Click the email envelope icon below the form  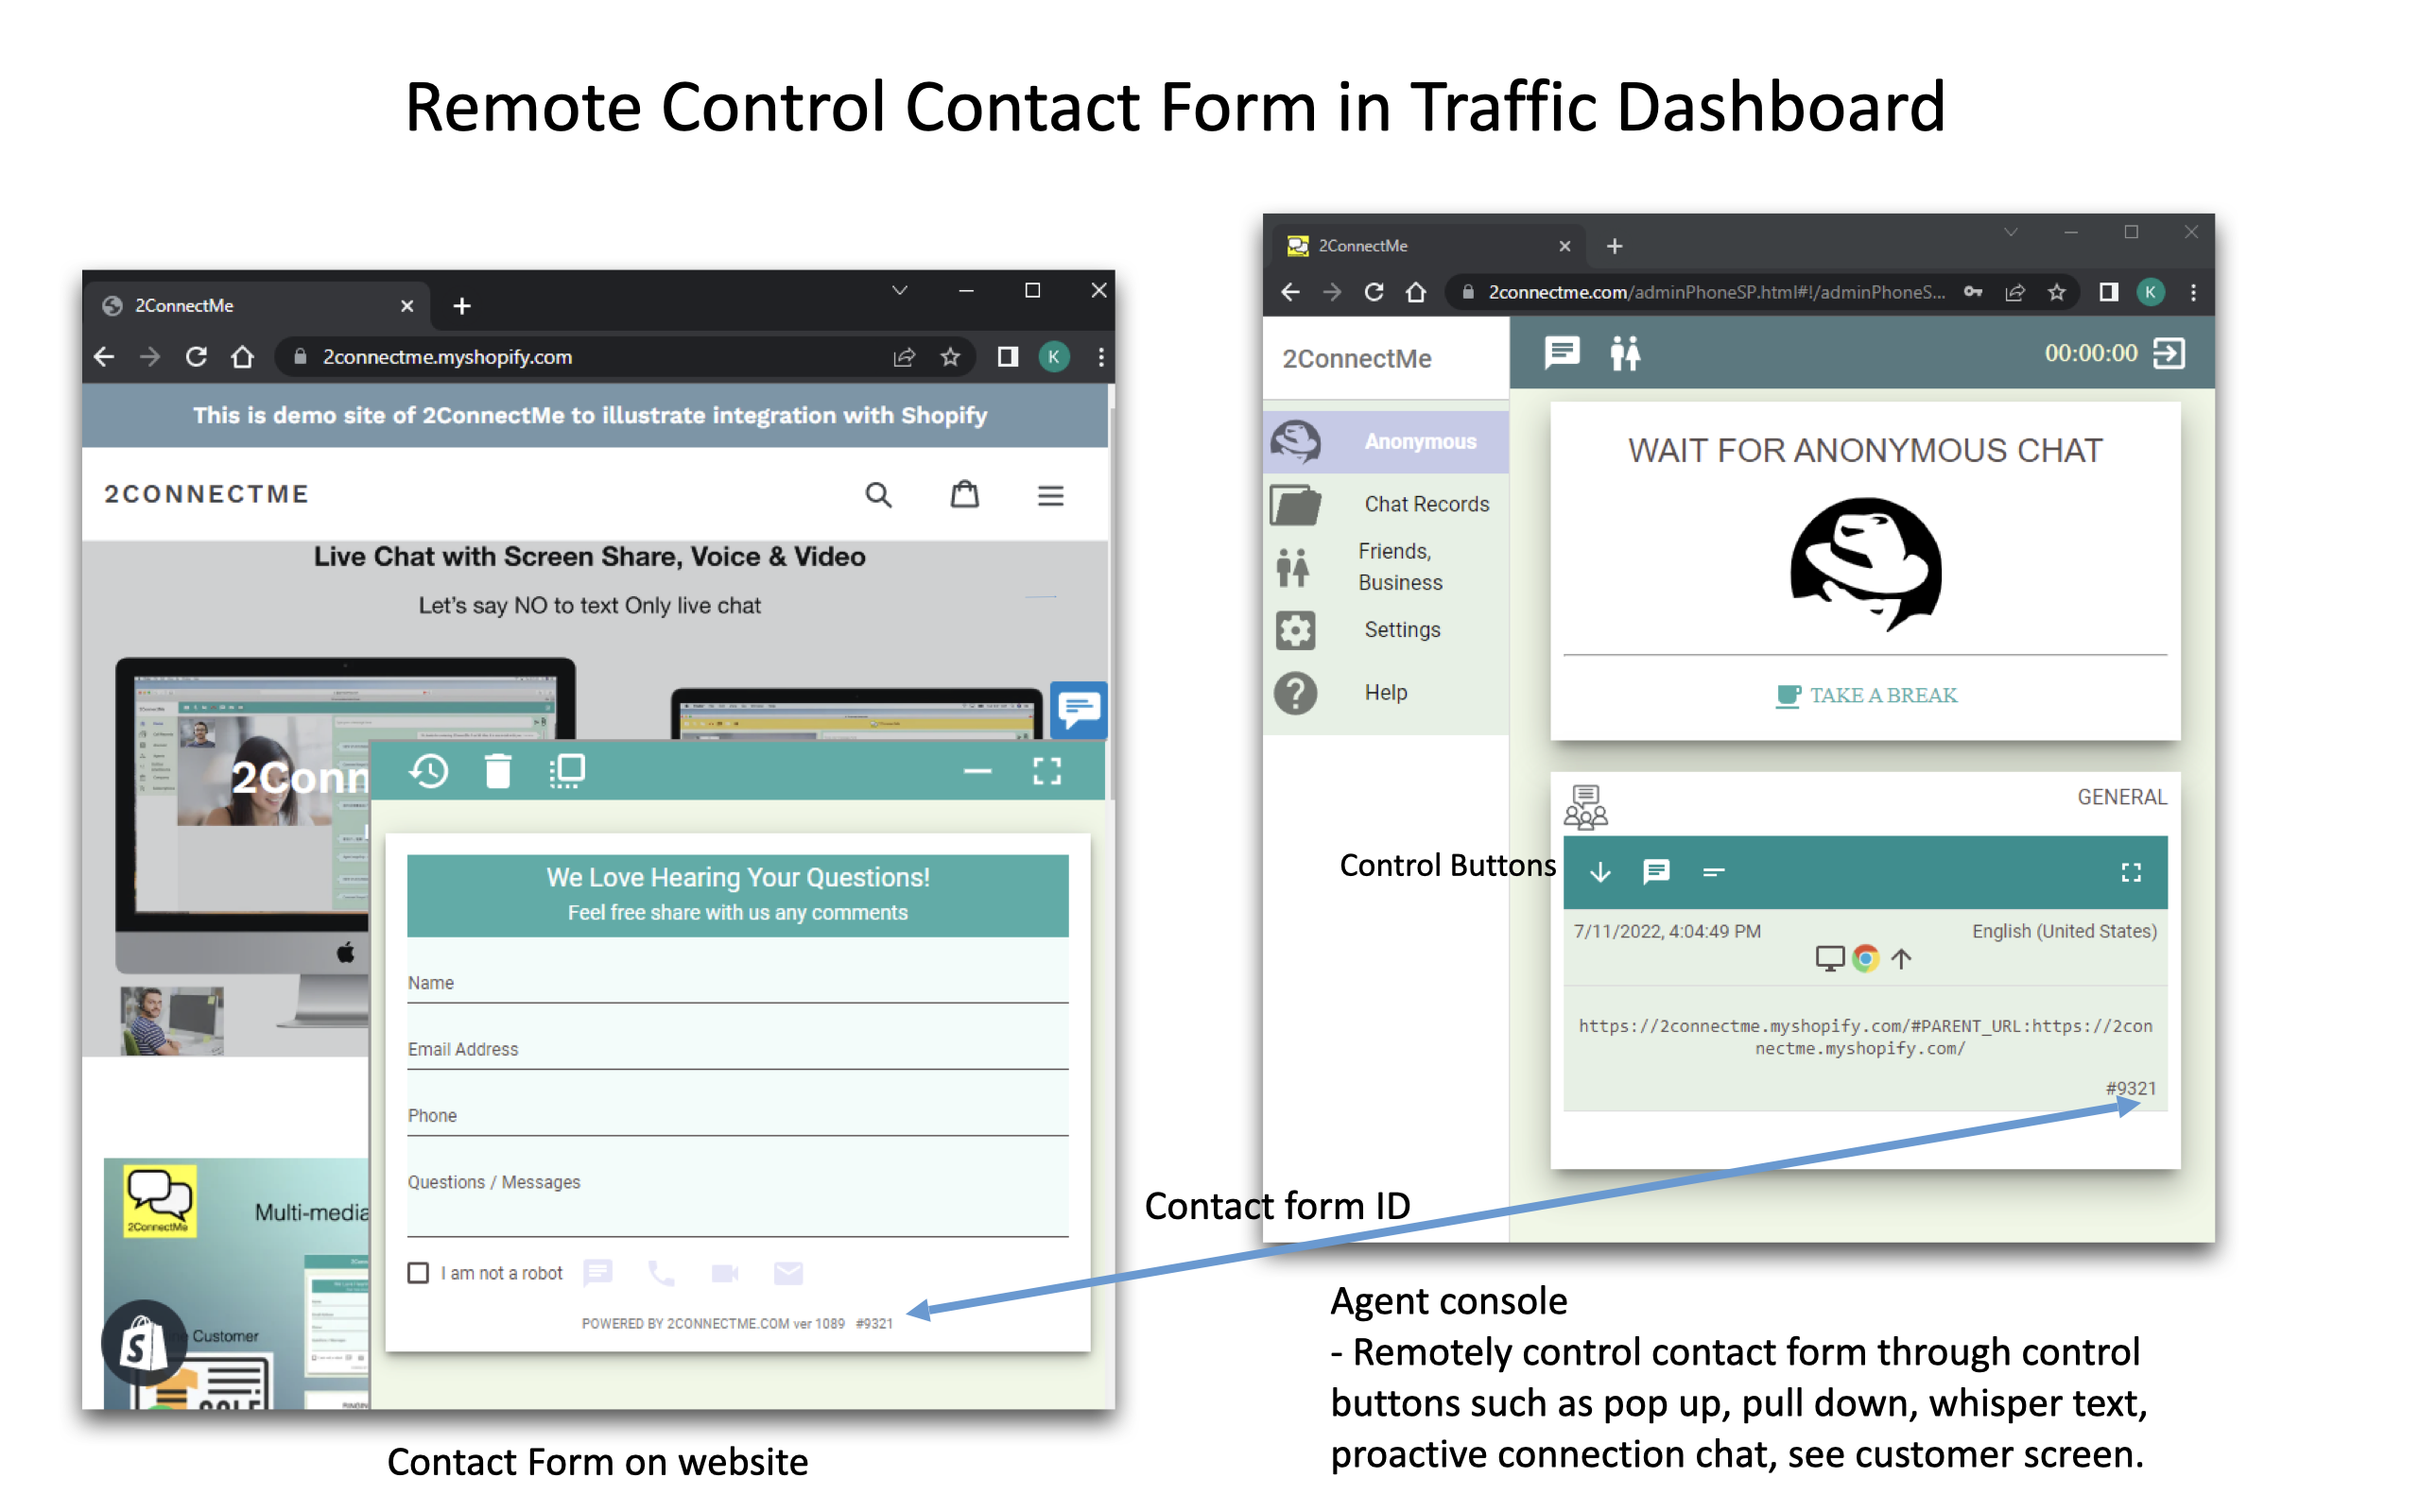pos(788,1273)
